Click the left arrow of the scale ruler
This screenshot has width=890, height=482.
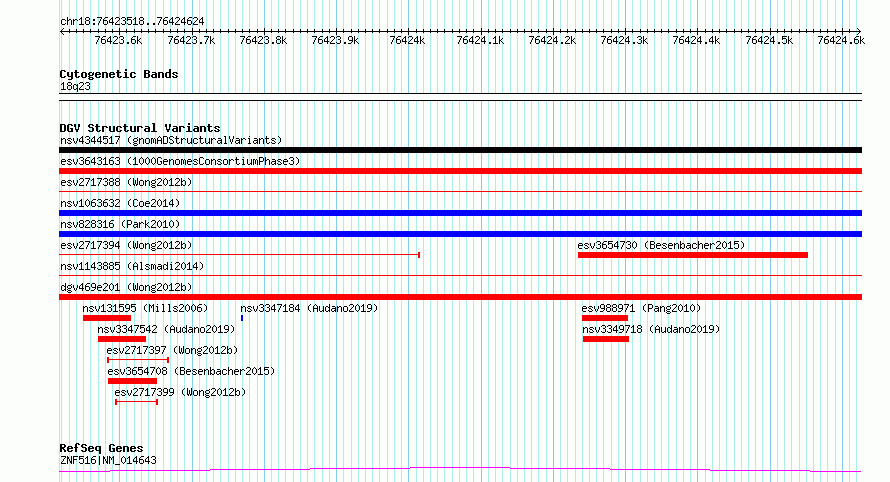tap(62, 32)
